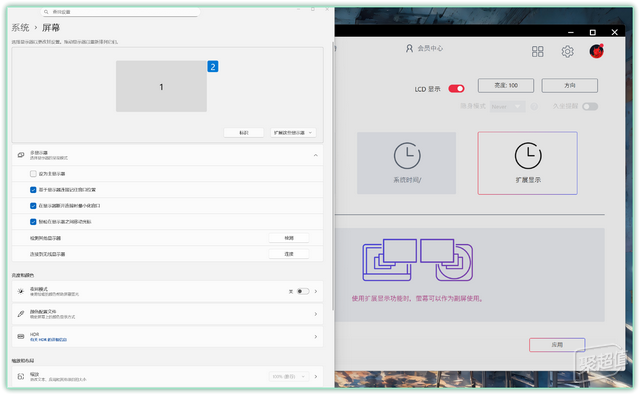Click the red-outlined 应用 apply button
Screen dimensions: 640x395
(x=557, y=345)
